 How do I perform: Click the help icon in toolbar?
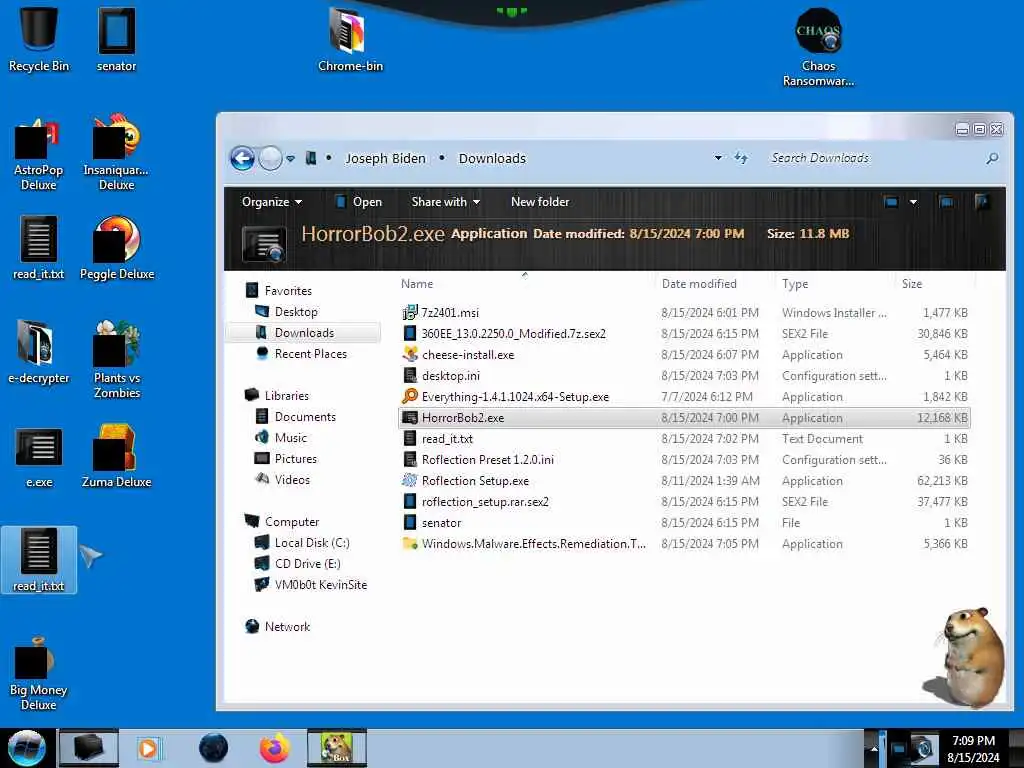click(x=981, y=202)
